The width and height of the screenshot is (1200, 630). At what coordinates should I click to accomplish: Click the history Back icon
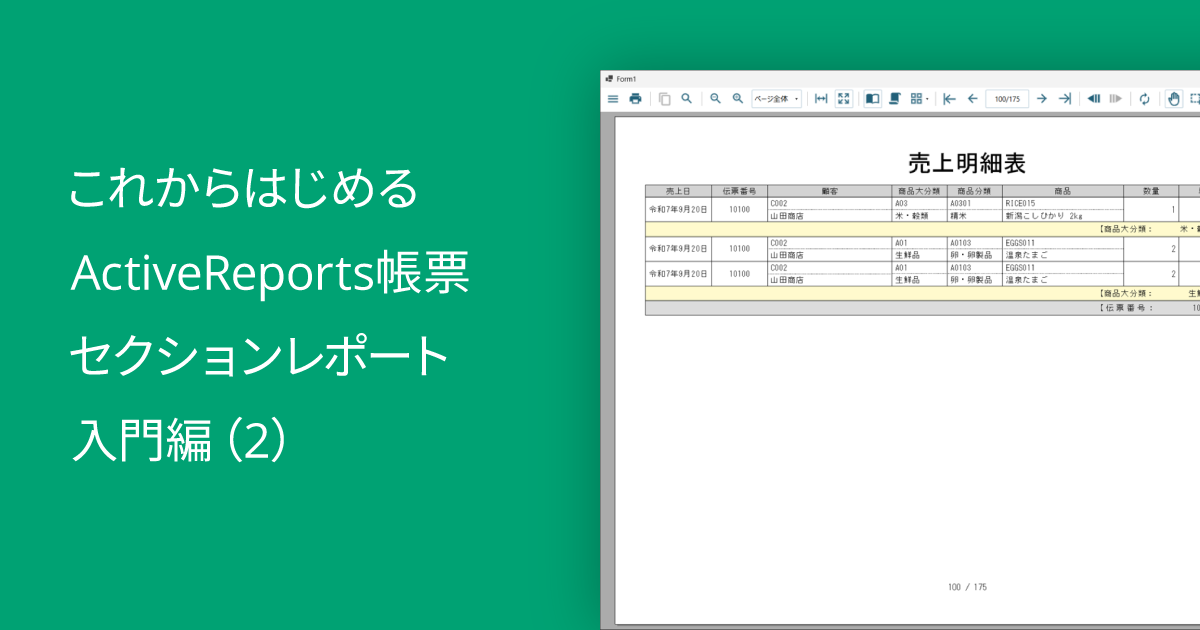(1094, 98)
